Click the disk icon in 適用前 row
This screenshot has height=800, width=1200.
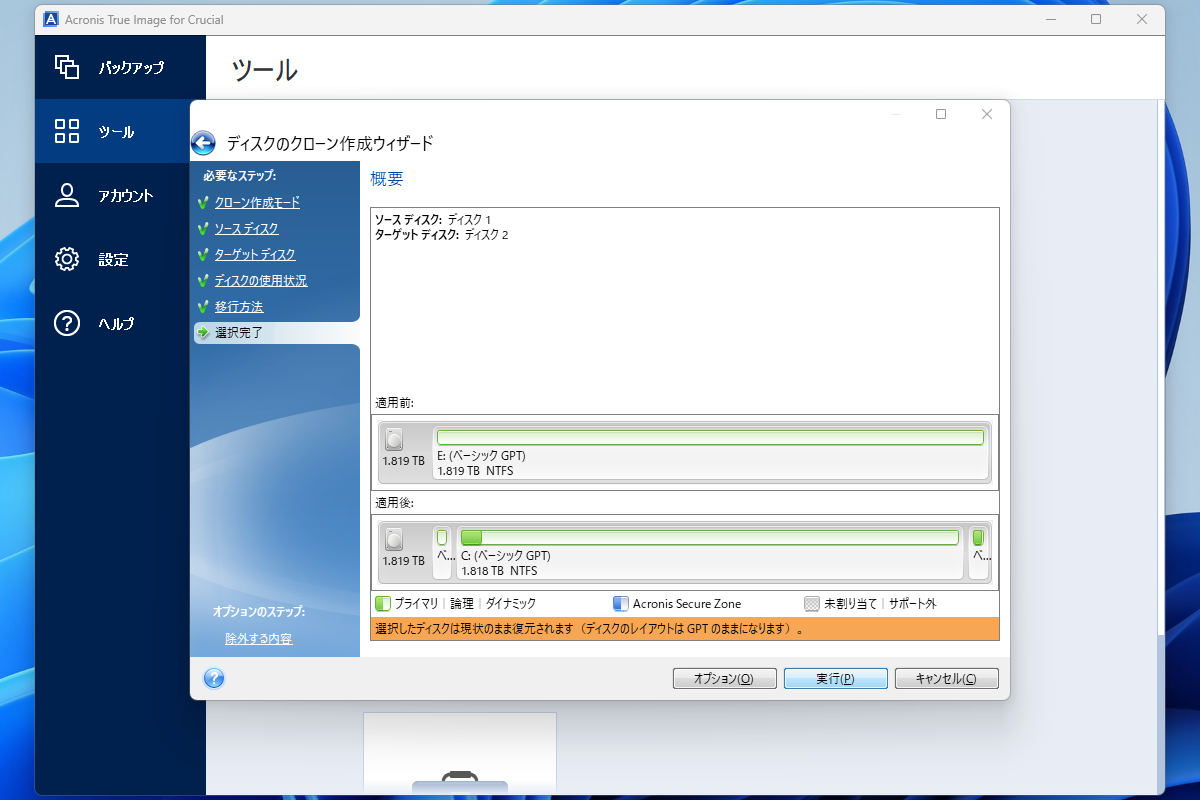395,439
